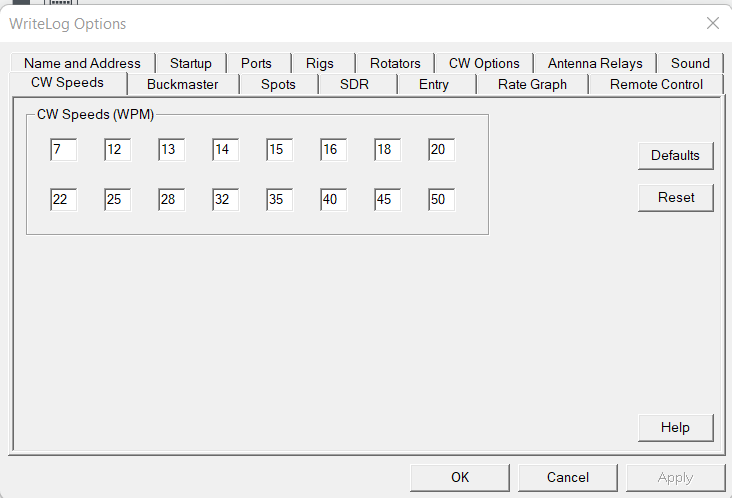732x498 pixels.
Task: Close the WriteLog Options window
Action: click(713, 23)
